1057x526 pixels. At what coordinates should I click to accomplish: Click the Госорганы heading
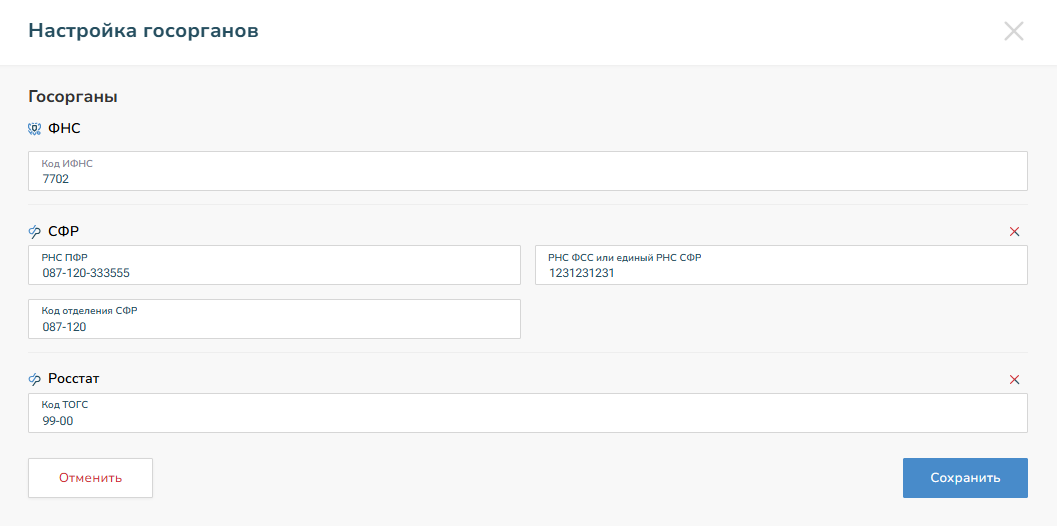73,97
